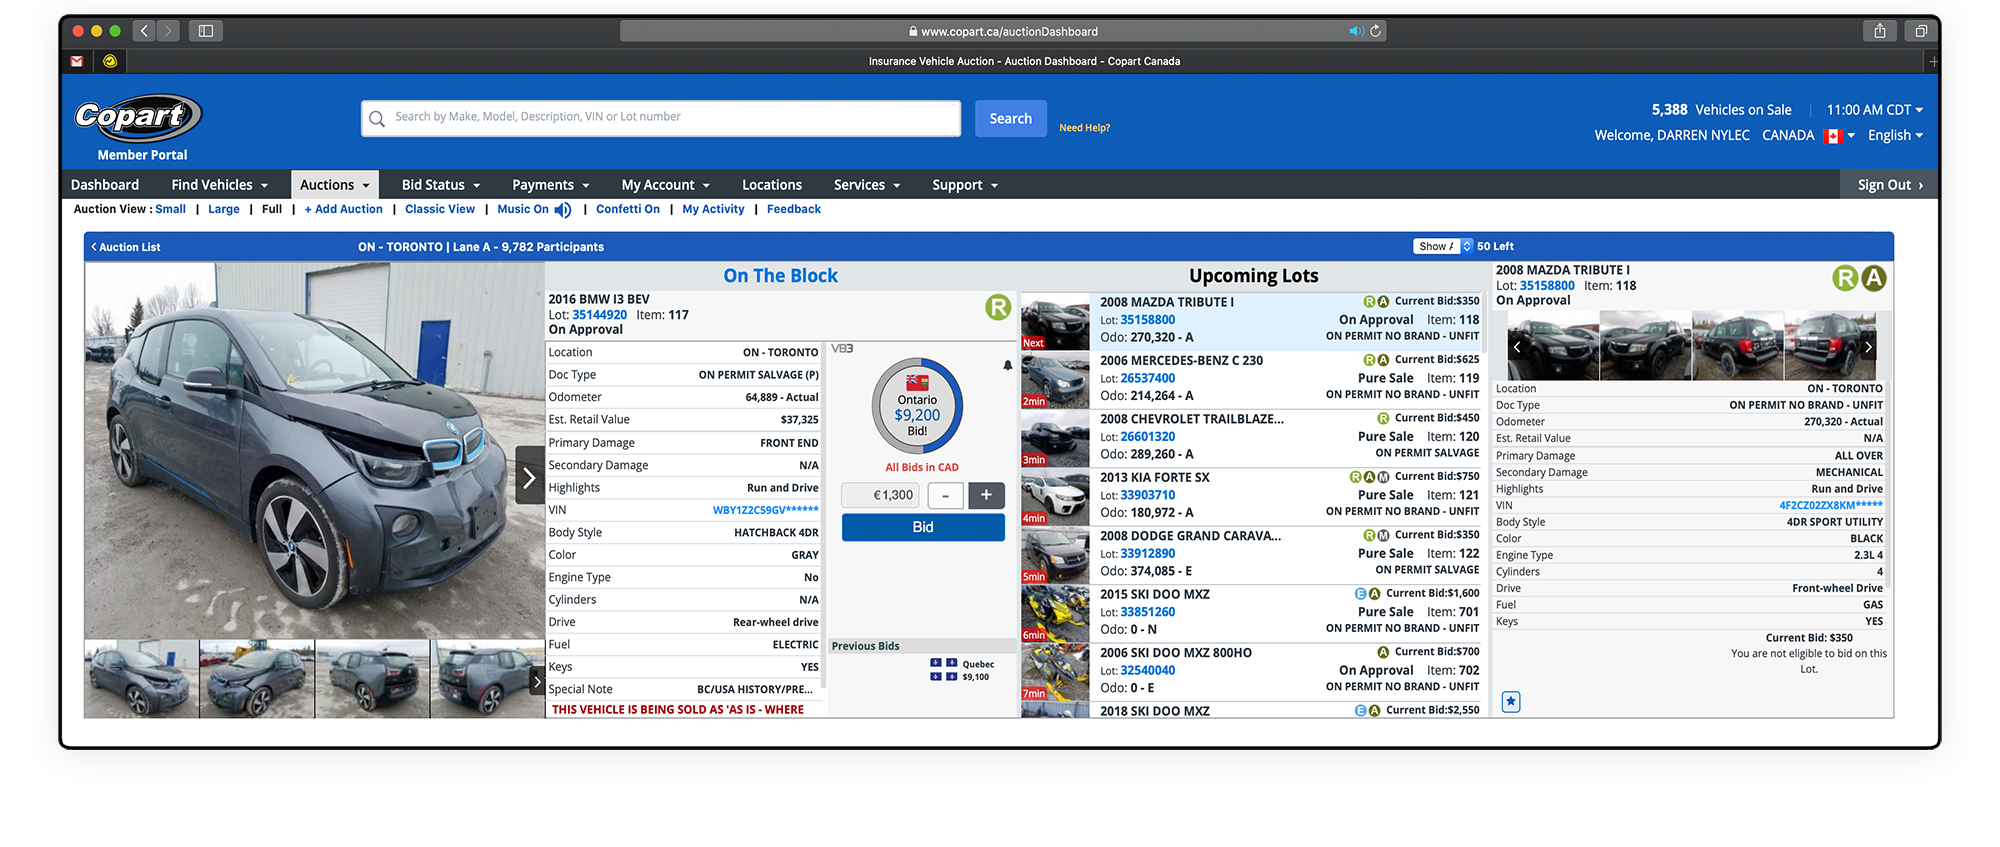Open lot 33912890 Dodge Grand Caravan link

tap(1148, 553)
